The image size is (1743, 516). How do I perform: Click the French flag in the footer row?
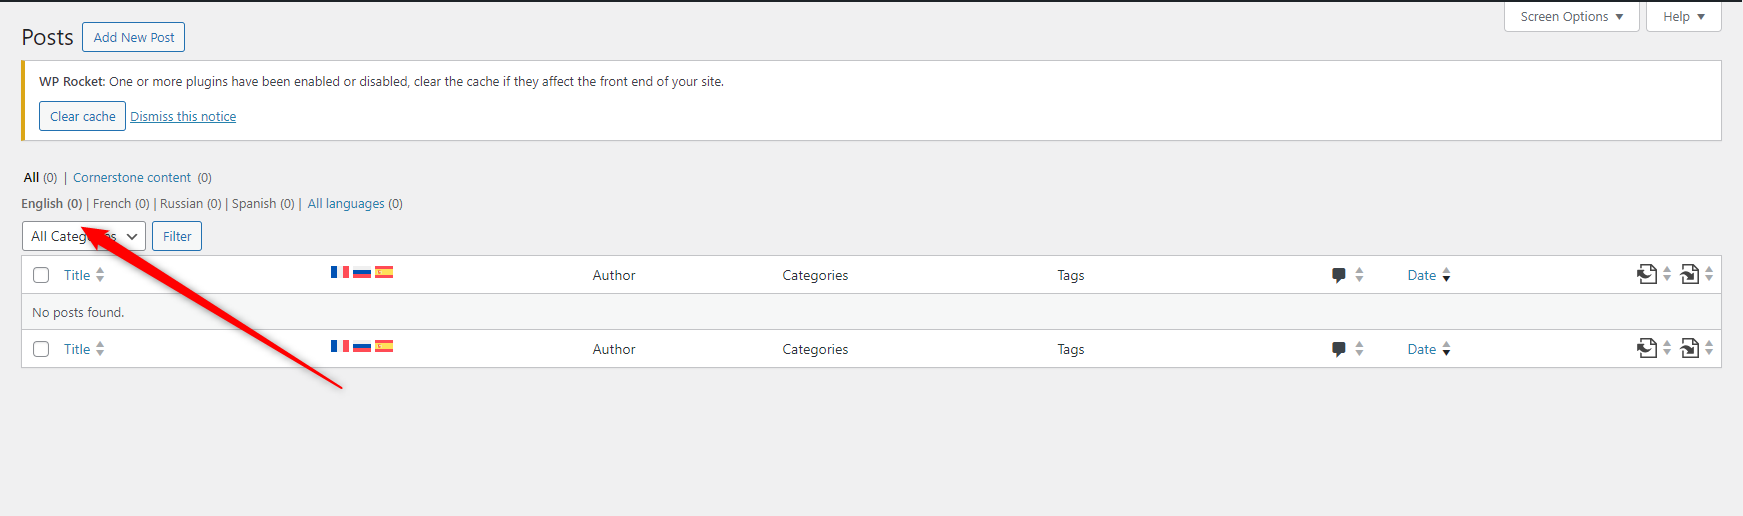[340, 346]
